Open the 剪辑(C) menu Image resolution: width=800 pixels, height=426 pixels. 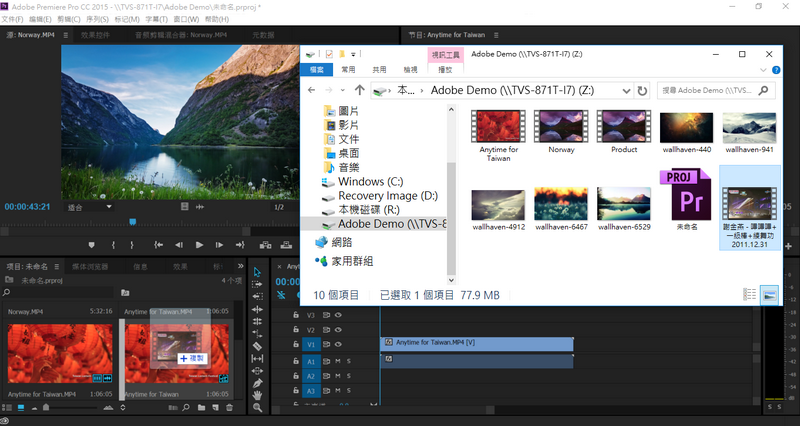point(68,19)
